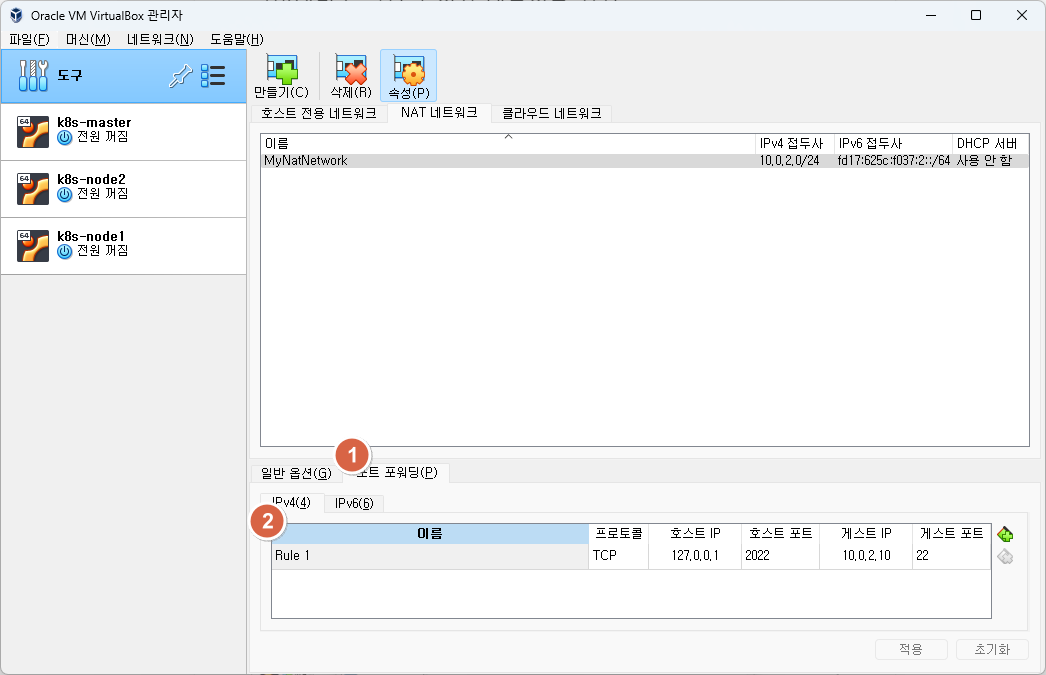Click power-off status icon of k8s-node1
The height and width of the screenshot is (675, 1046).
point(65,251)
